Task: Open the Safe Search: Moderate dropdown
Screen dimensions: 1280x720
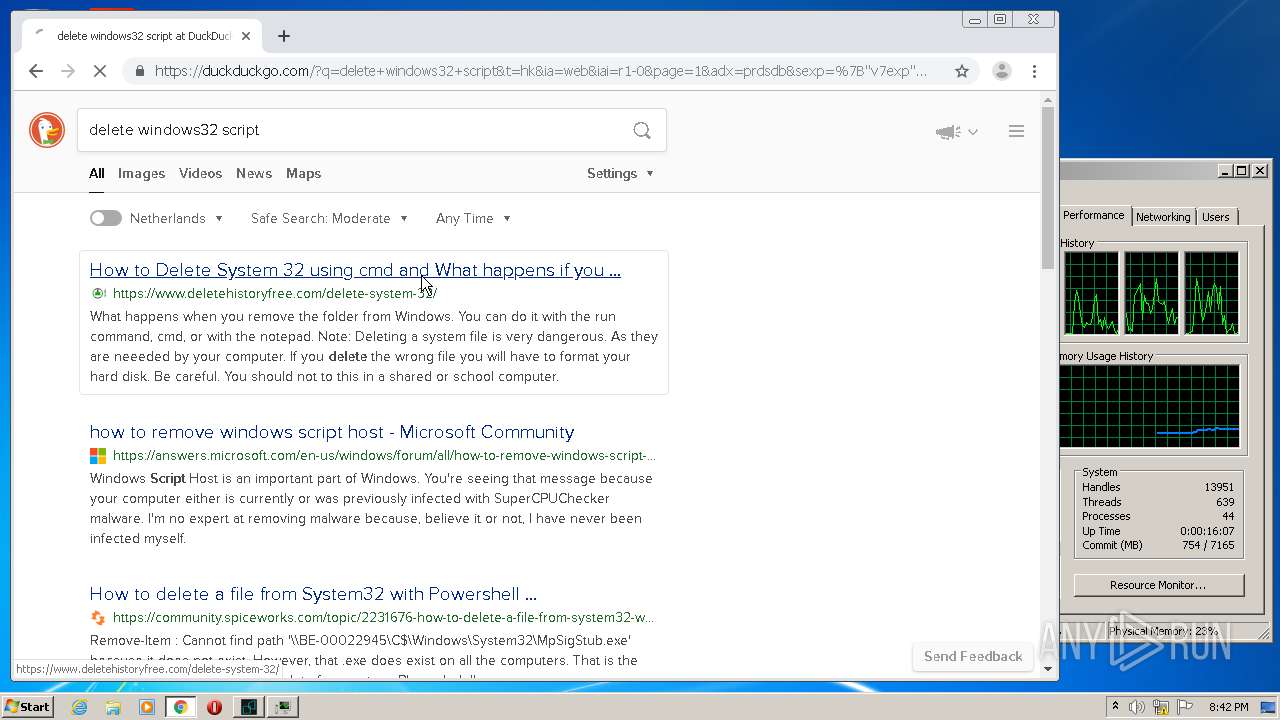Action: (x=329, y=218)
